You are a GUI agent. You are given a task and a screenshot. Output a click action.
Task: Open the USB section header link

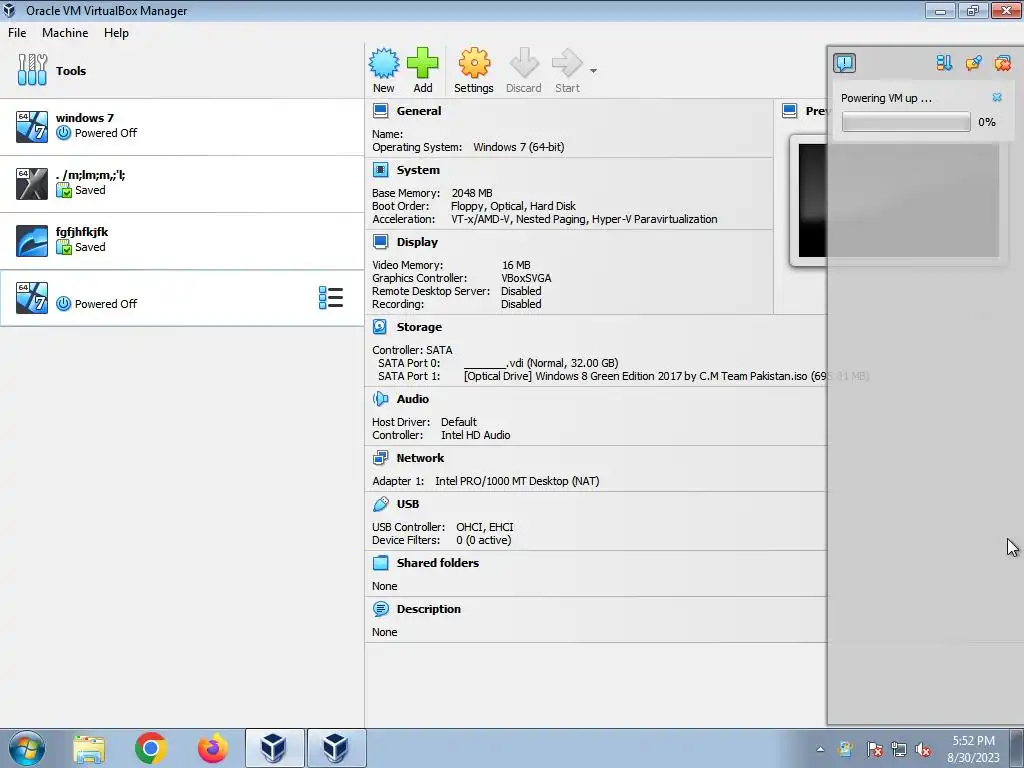point(408,504)
